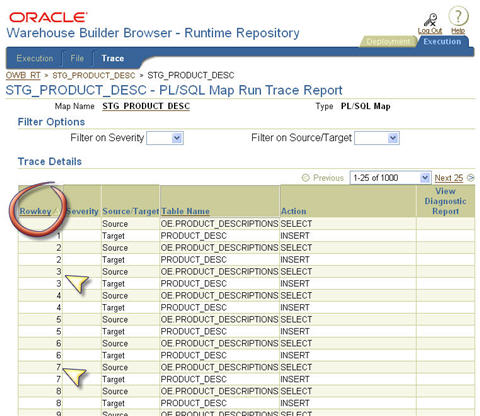
Task: Click the first STG_PRODUCT_DESC breadcrumb link
Action: (x=94, y=75)
